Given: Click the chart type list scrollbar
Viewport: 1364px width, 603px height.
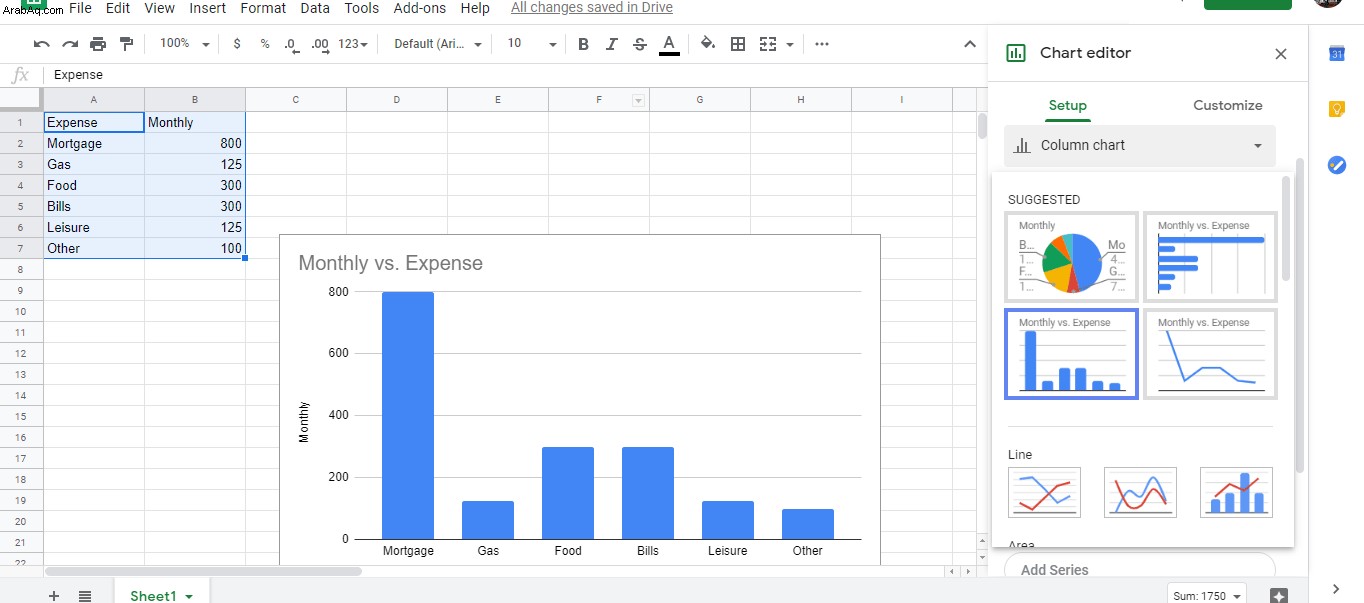Looking at the screenshot, I should [x=1286, y=230].
